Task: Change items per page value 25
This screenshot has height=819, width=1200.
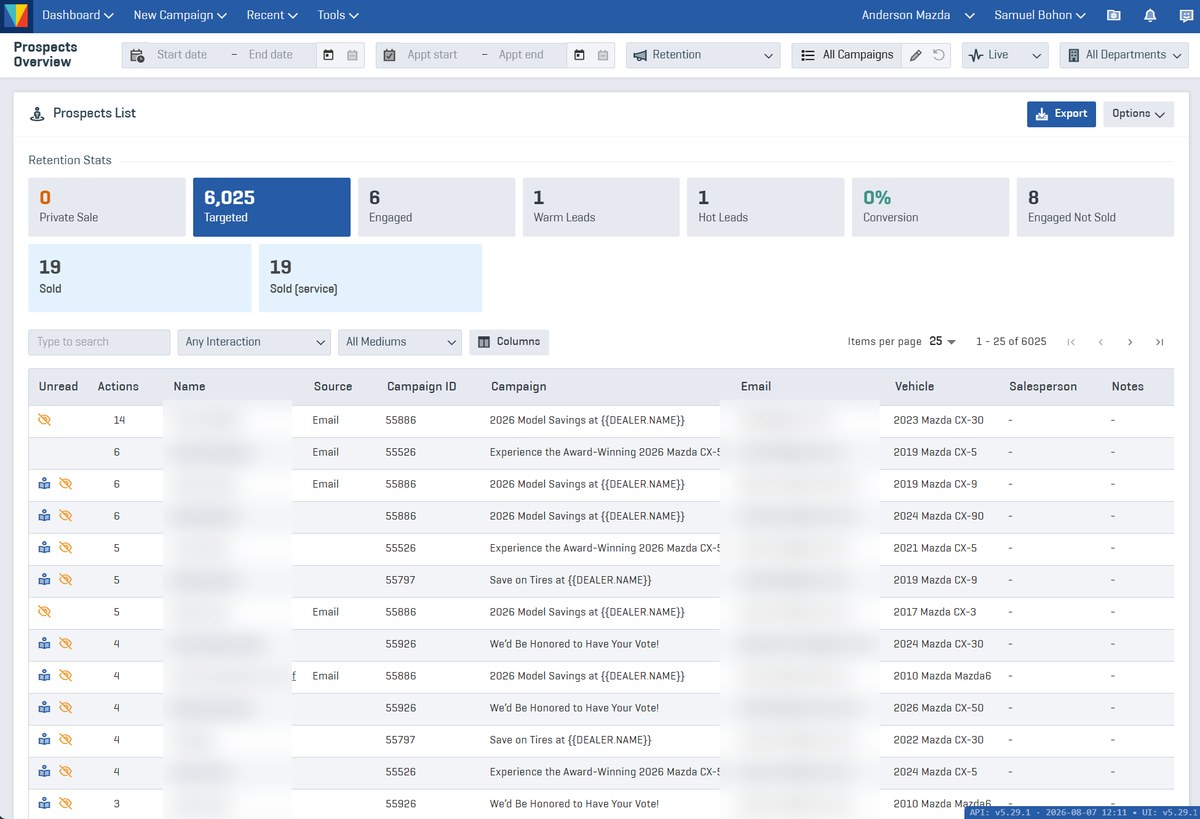Action: pos(942,342)
